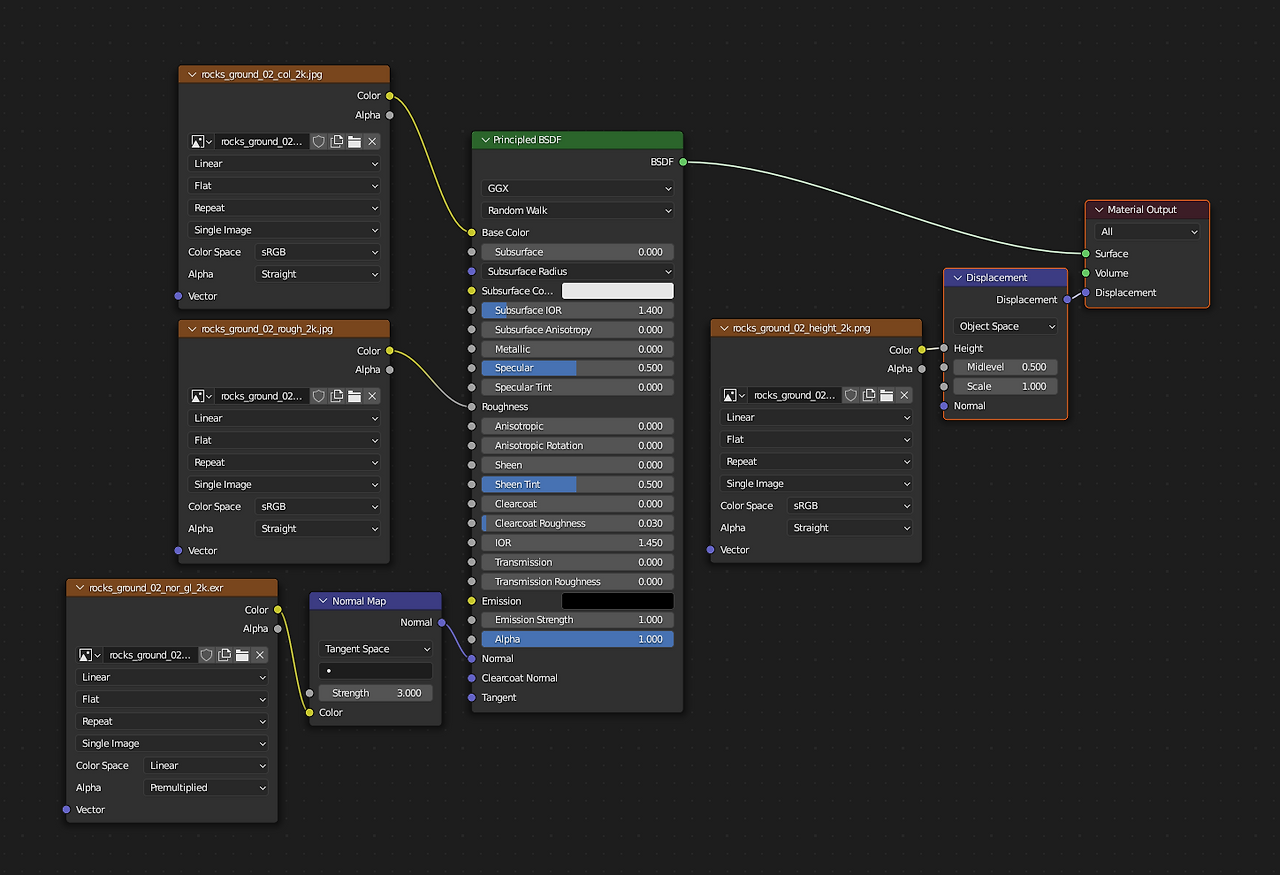Change Object Space in the Displacement node
Image resolution: width=1280 pixels, height=875 pixels.
[x=1004, y=326]
